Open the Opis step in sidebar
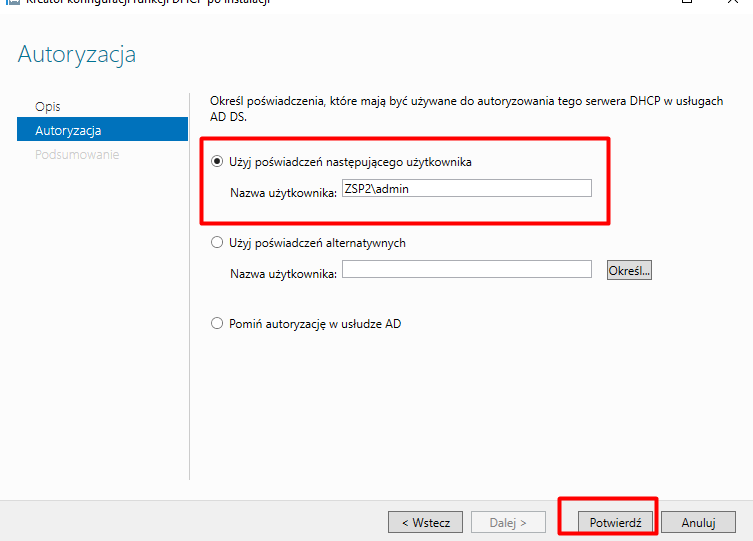753x541 pixels. coord(48,106)
